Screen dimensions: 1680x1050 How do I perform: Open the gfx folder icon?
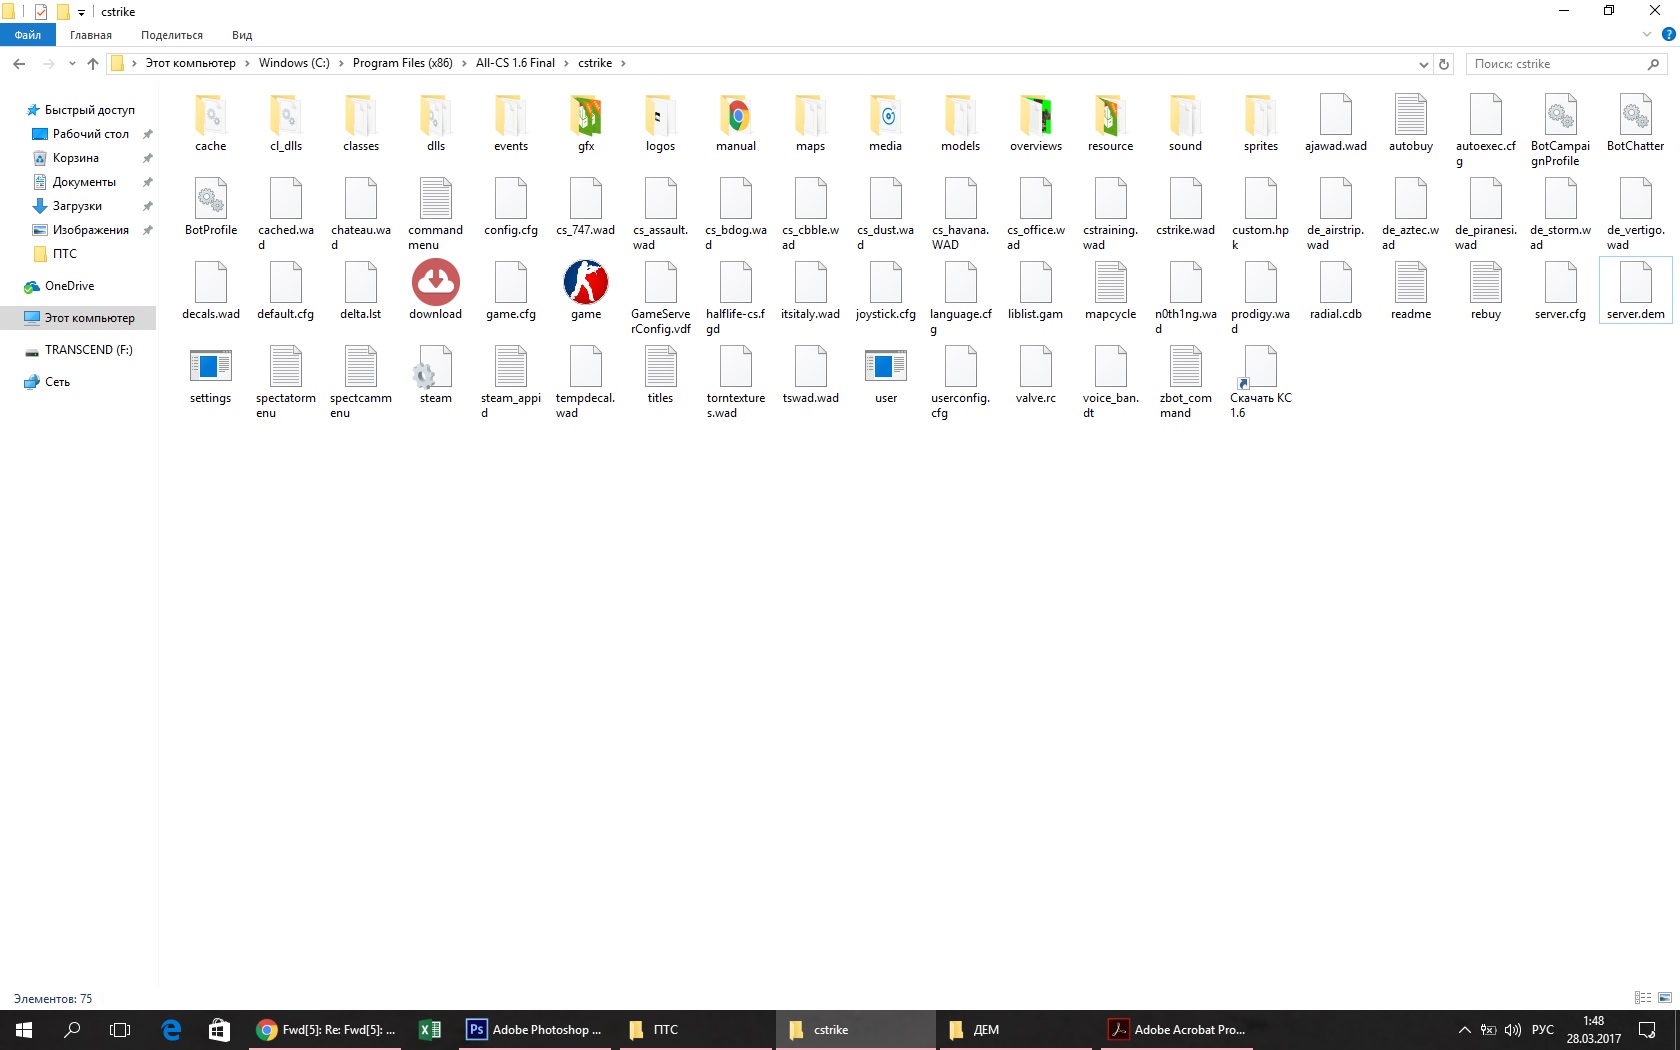pyautogui.click(x=586, y=116)
